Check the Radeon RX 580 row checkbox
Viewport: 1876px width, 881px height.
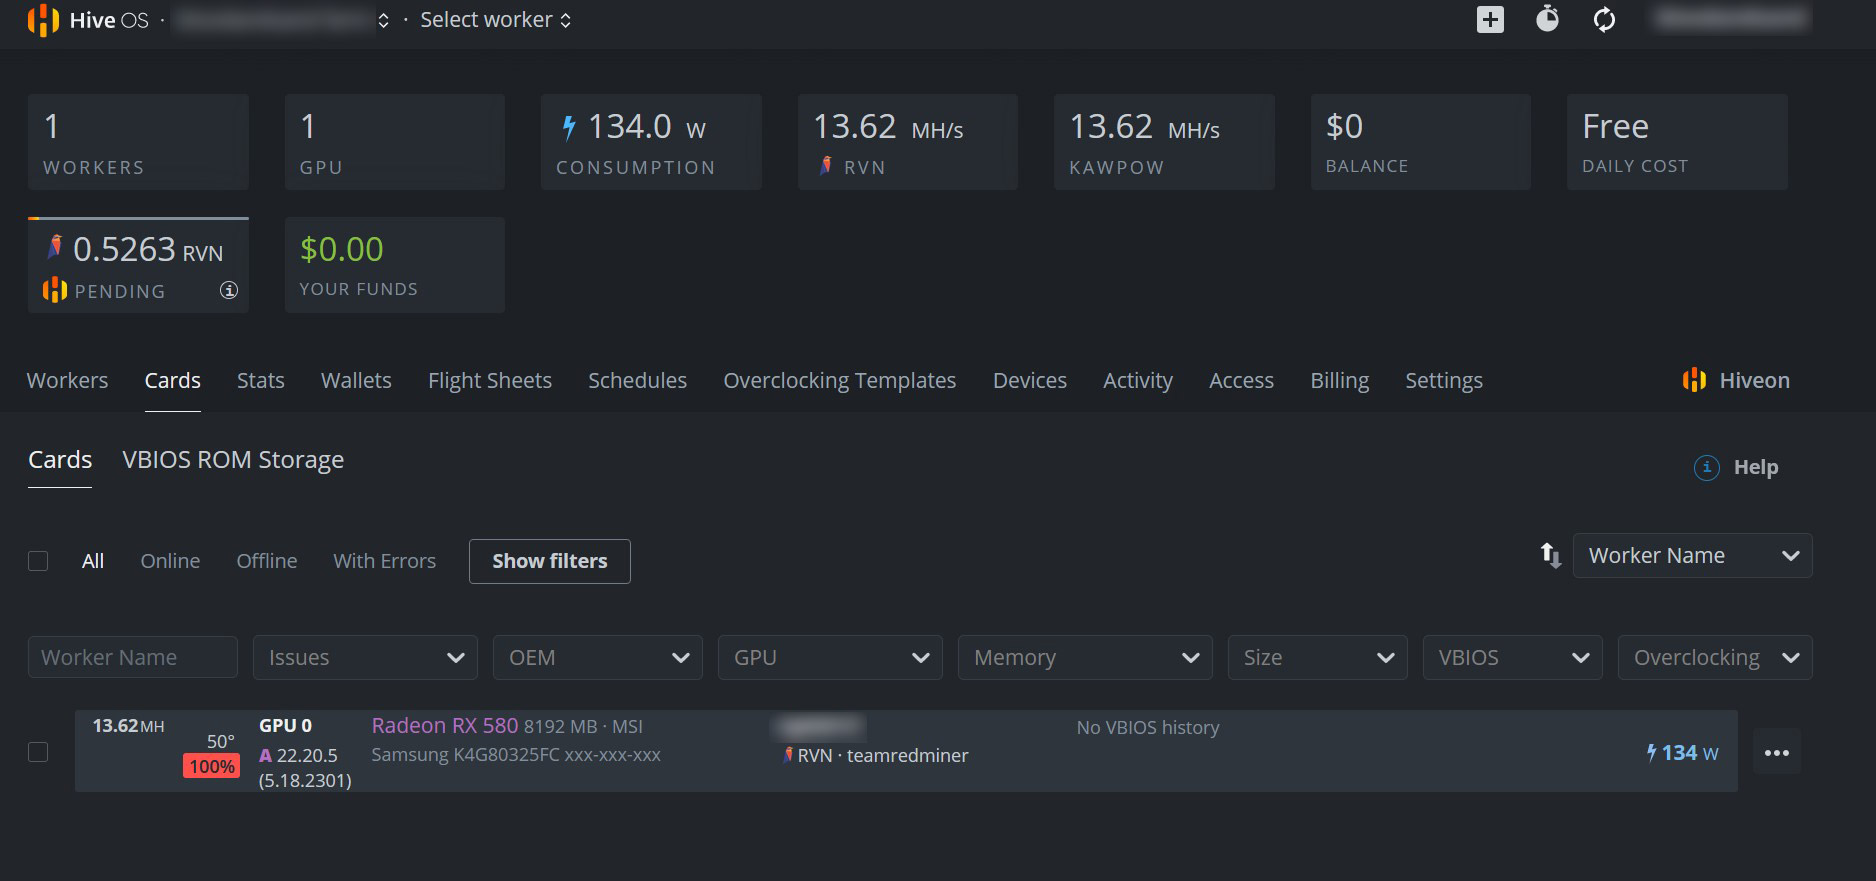(x=38, y=752)
